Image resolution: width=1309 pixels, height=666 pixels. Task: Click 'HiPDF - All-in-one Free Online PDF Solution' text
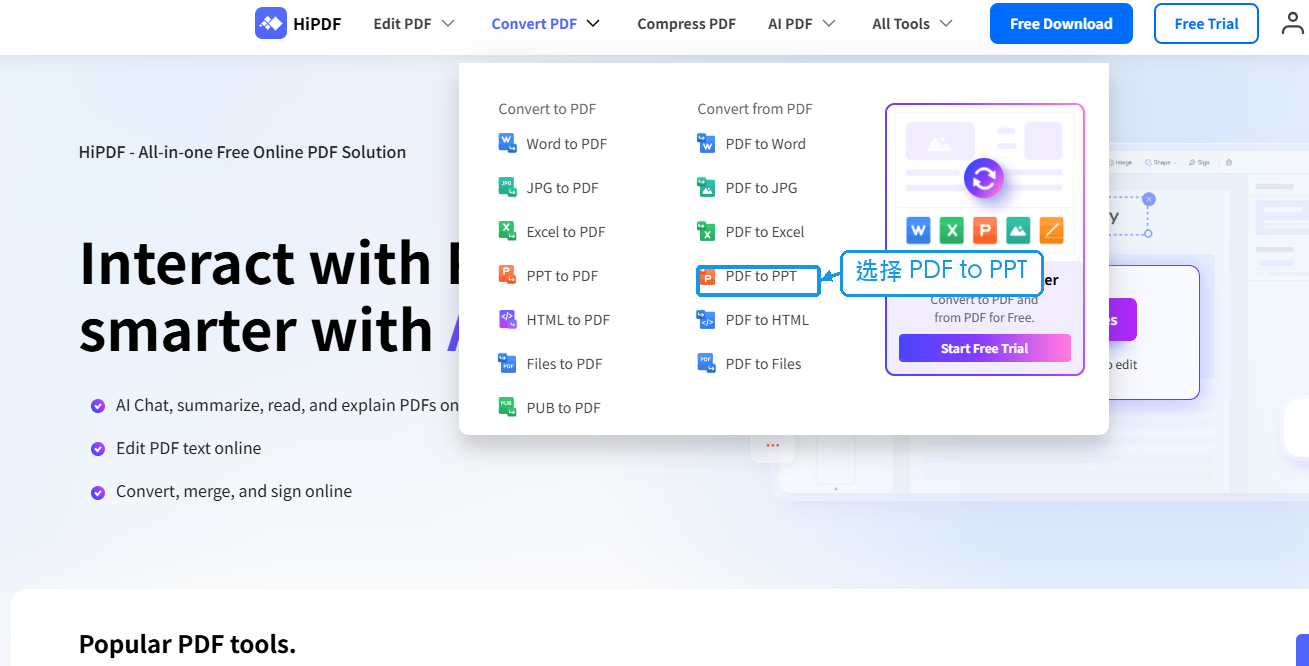pyautogui.click(x=242, y=152)
